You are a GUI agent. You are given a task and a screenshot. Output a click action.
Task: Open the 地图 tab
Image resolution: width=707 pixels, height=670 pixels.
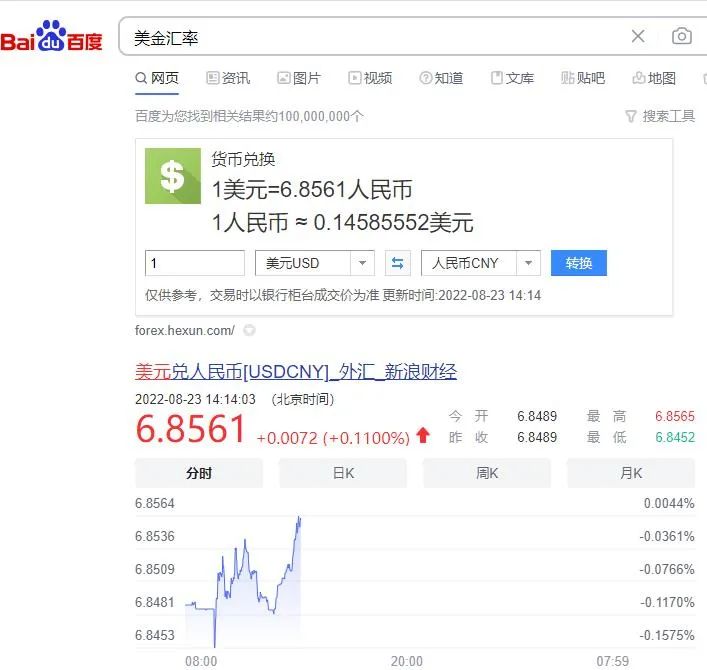point(654,78)
